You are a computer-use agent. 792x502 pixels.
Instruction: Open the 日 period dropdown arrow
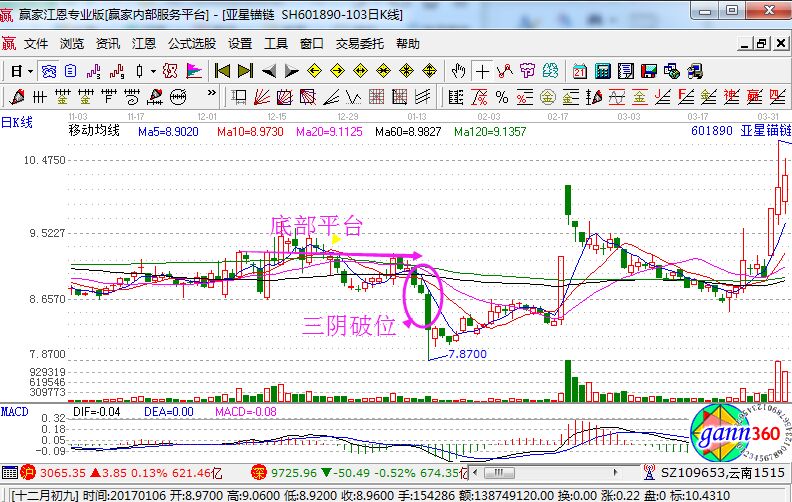pyautogui.click(x=31, y=71)
